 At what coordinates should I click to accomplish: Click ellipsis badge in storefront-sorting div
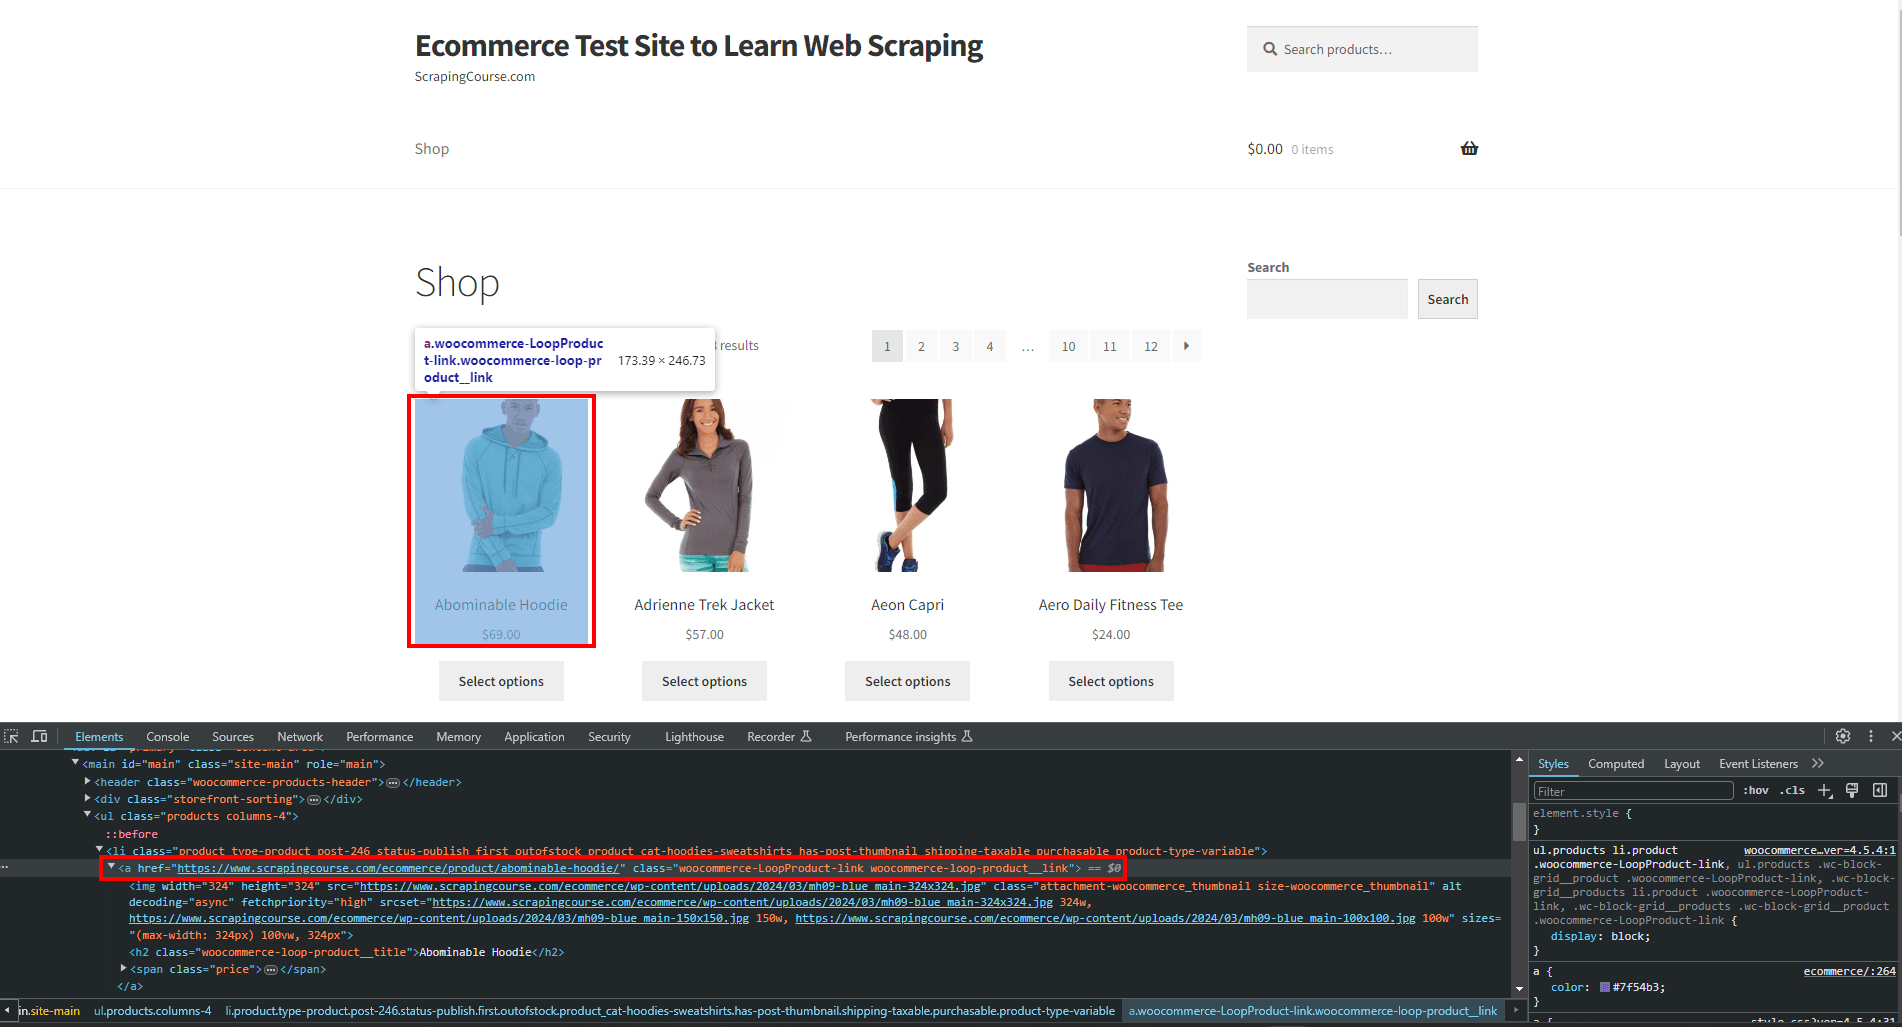pos(314,800)
